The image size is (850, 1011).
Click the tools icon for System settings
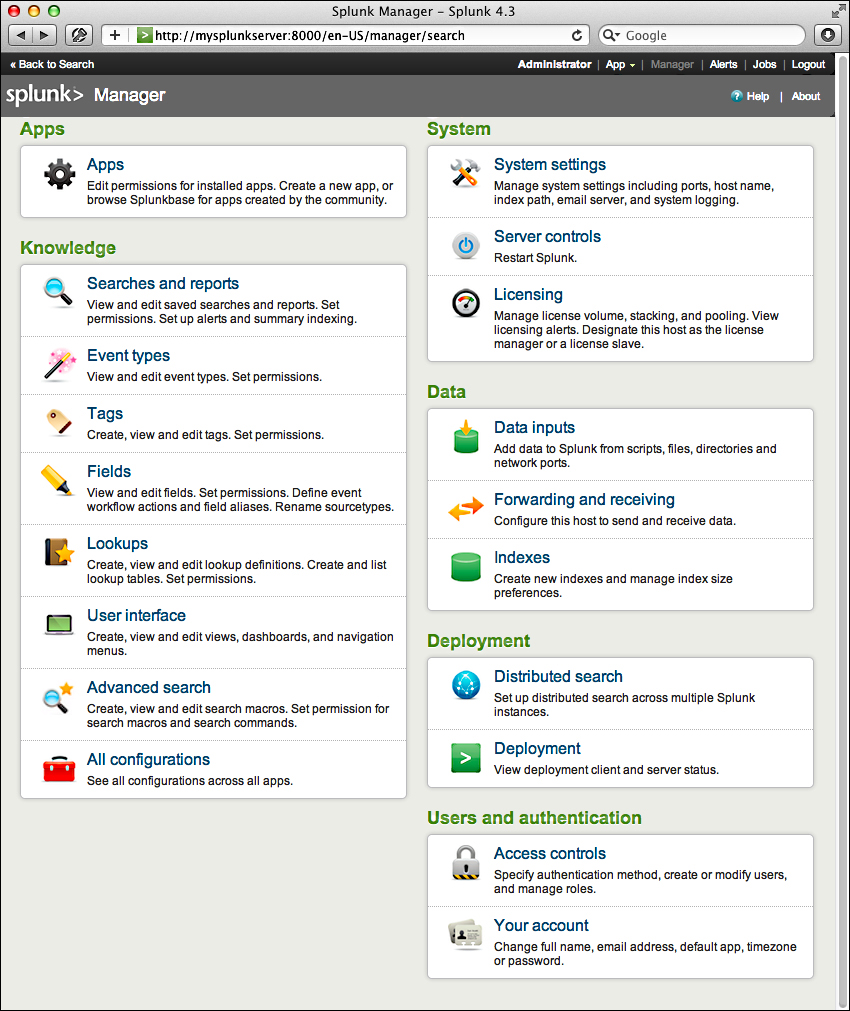tap(465, 173)
